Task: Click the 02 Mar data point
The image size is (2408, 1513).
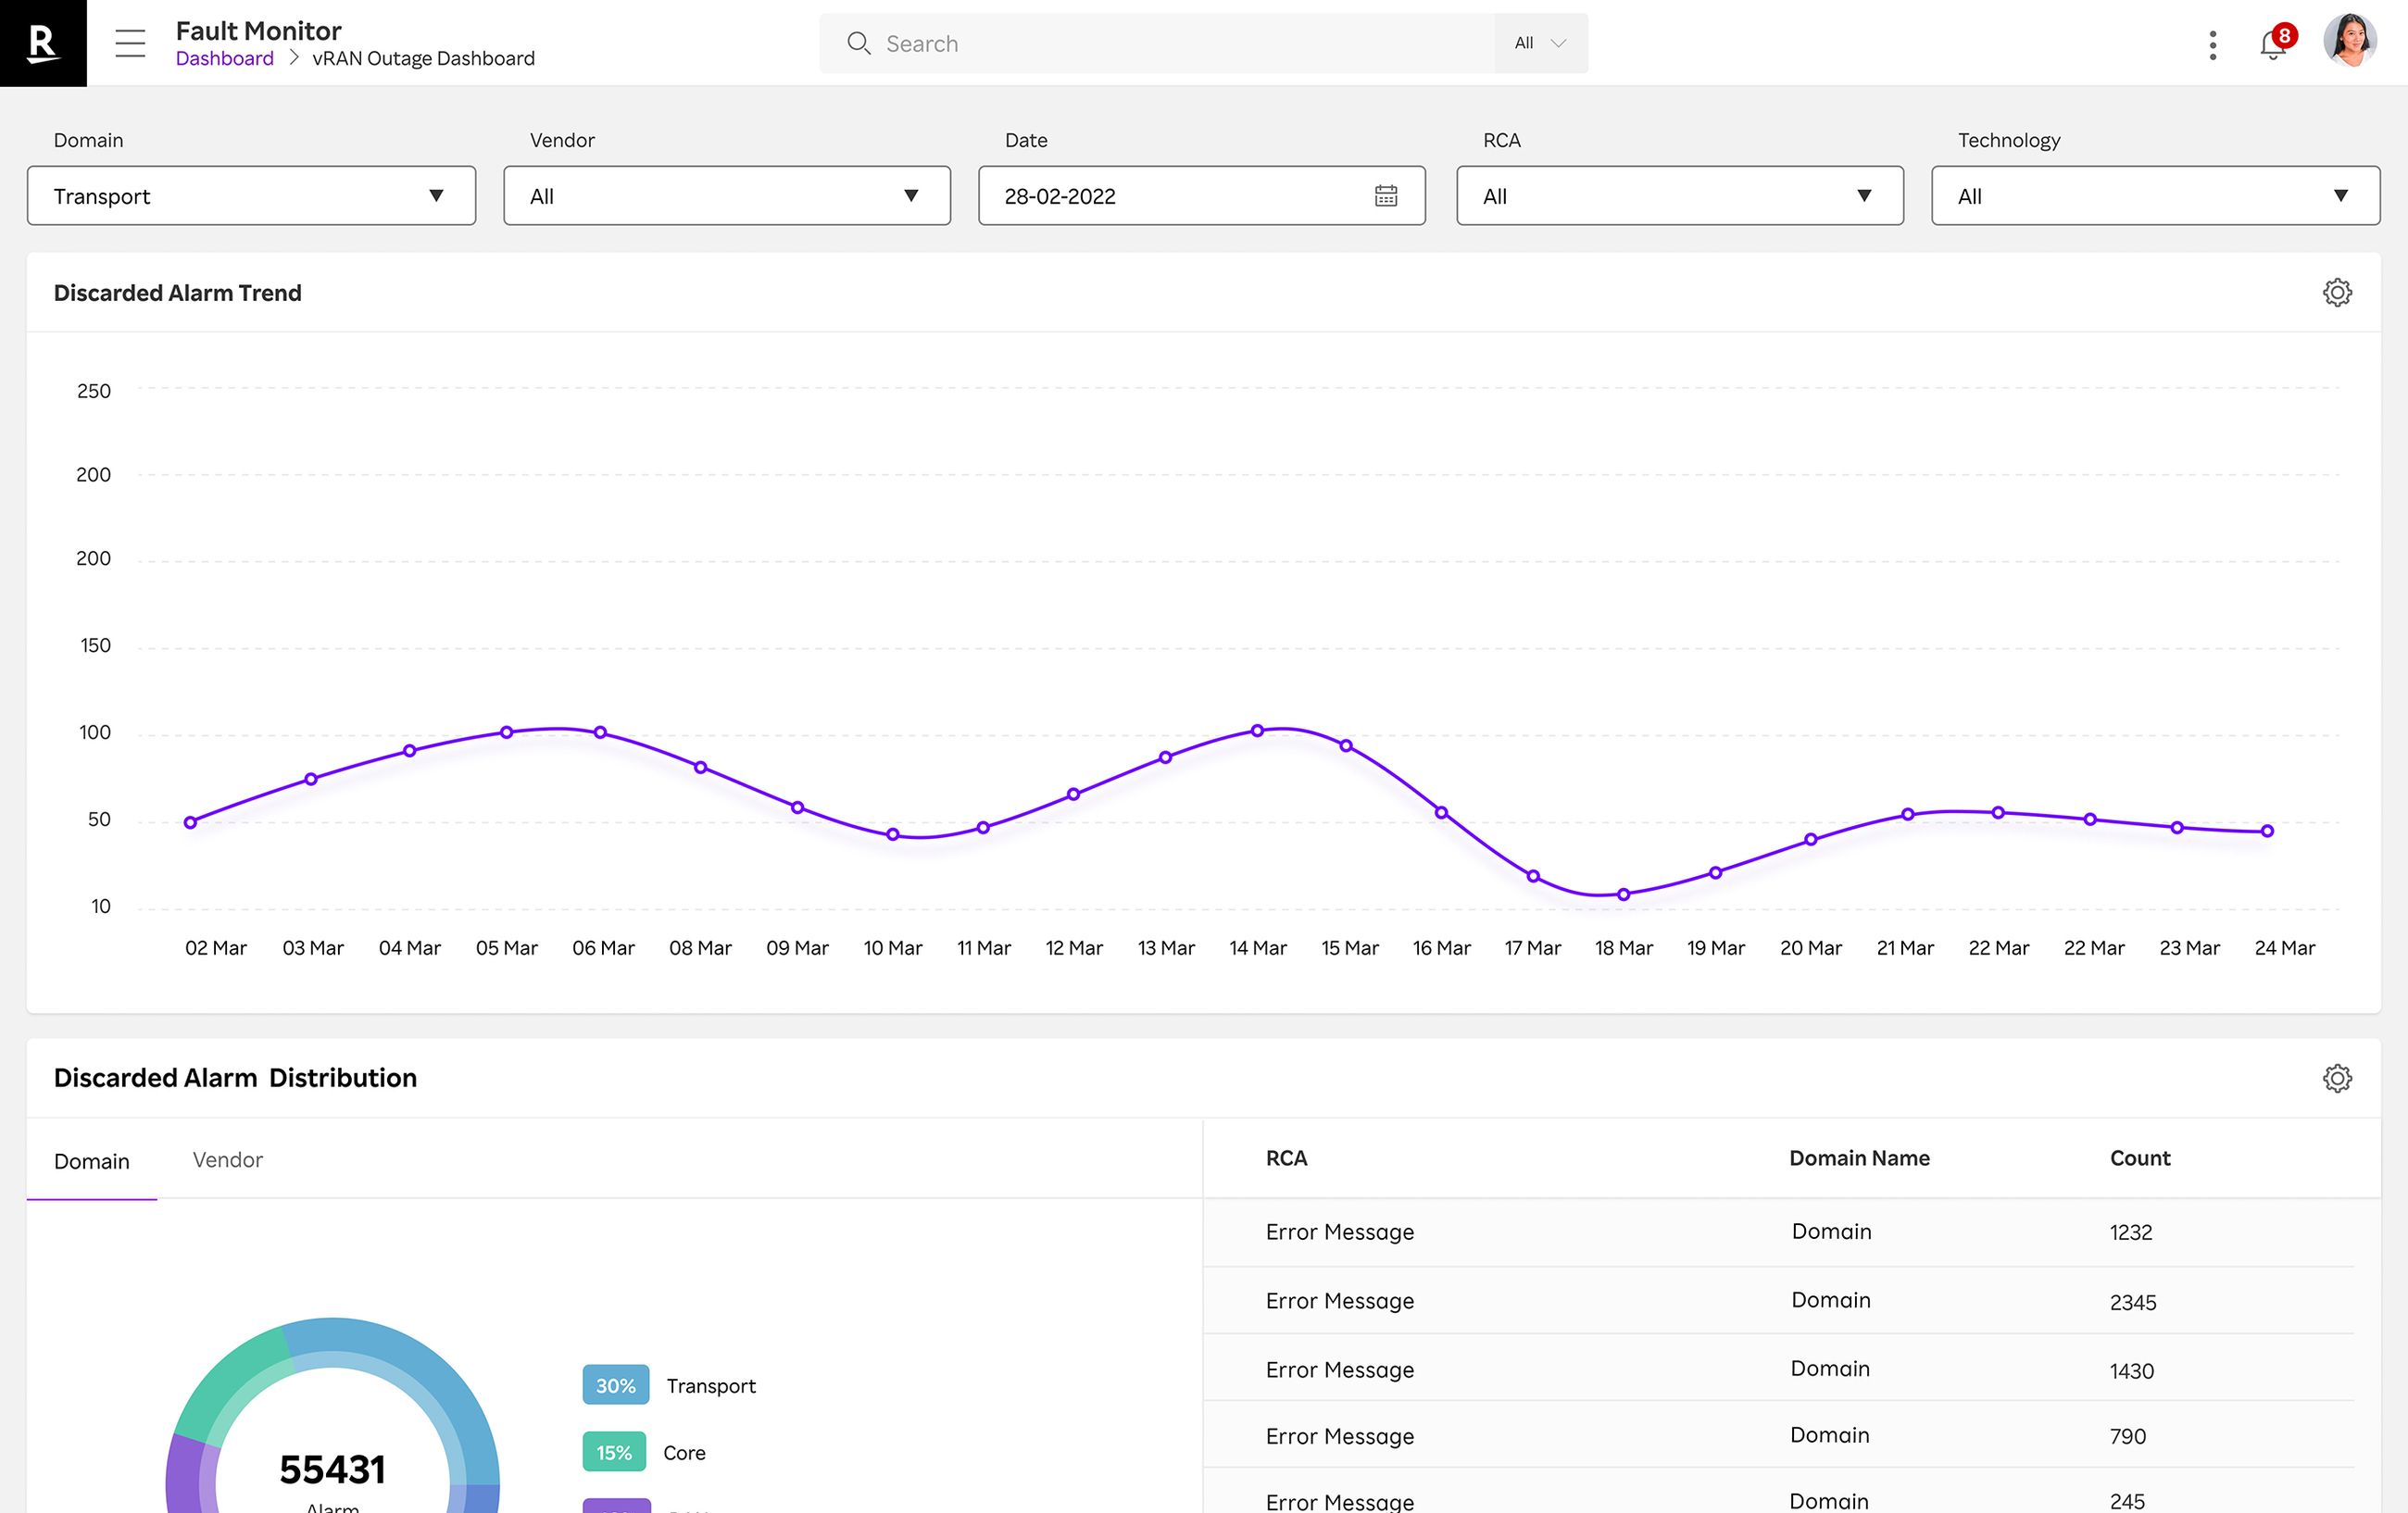Action: (190, 822)
